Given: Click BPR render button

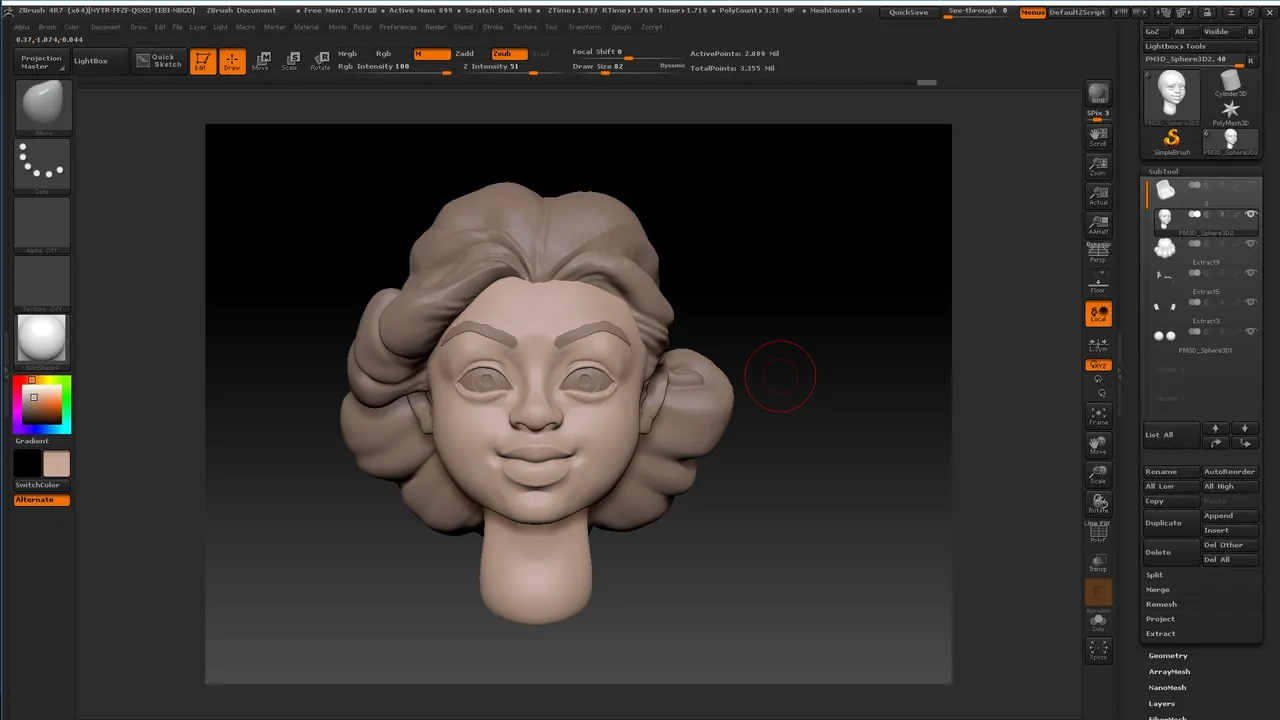Looking at the screenshot, I should pos(1098,94).
